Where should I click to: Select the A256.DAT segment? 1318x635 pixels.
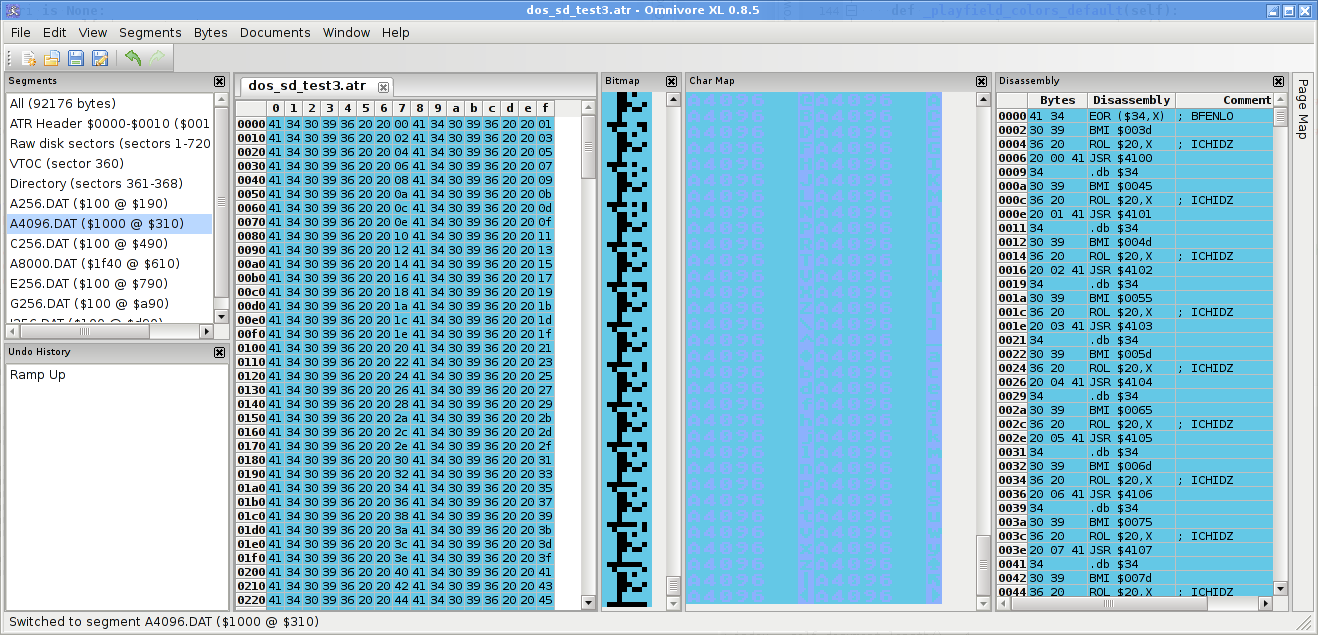point(110,203)
